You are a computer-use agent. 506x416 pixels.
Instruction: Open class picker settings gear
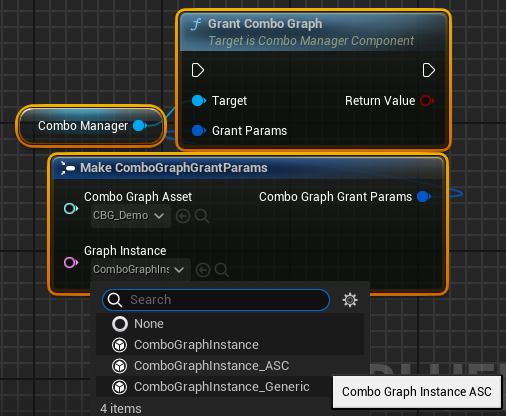click(350, 300)
